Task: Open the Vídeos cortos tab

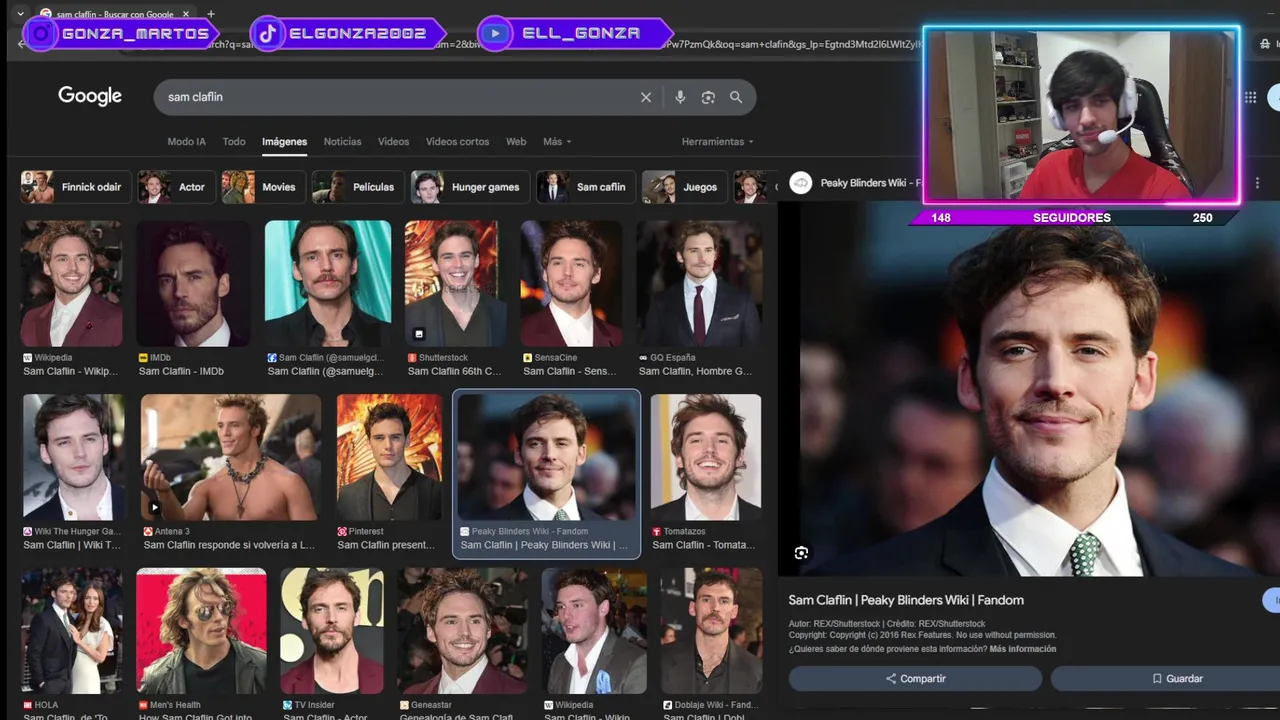Action: tap(457, 141)
